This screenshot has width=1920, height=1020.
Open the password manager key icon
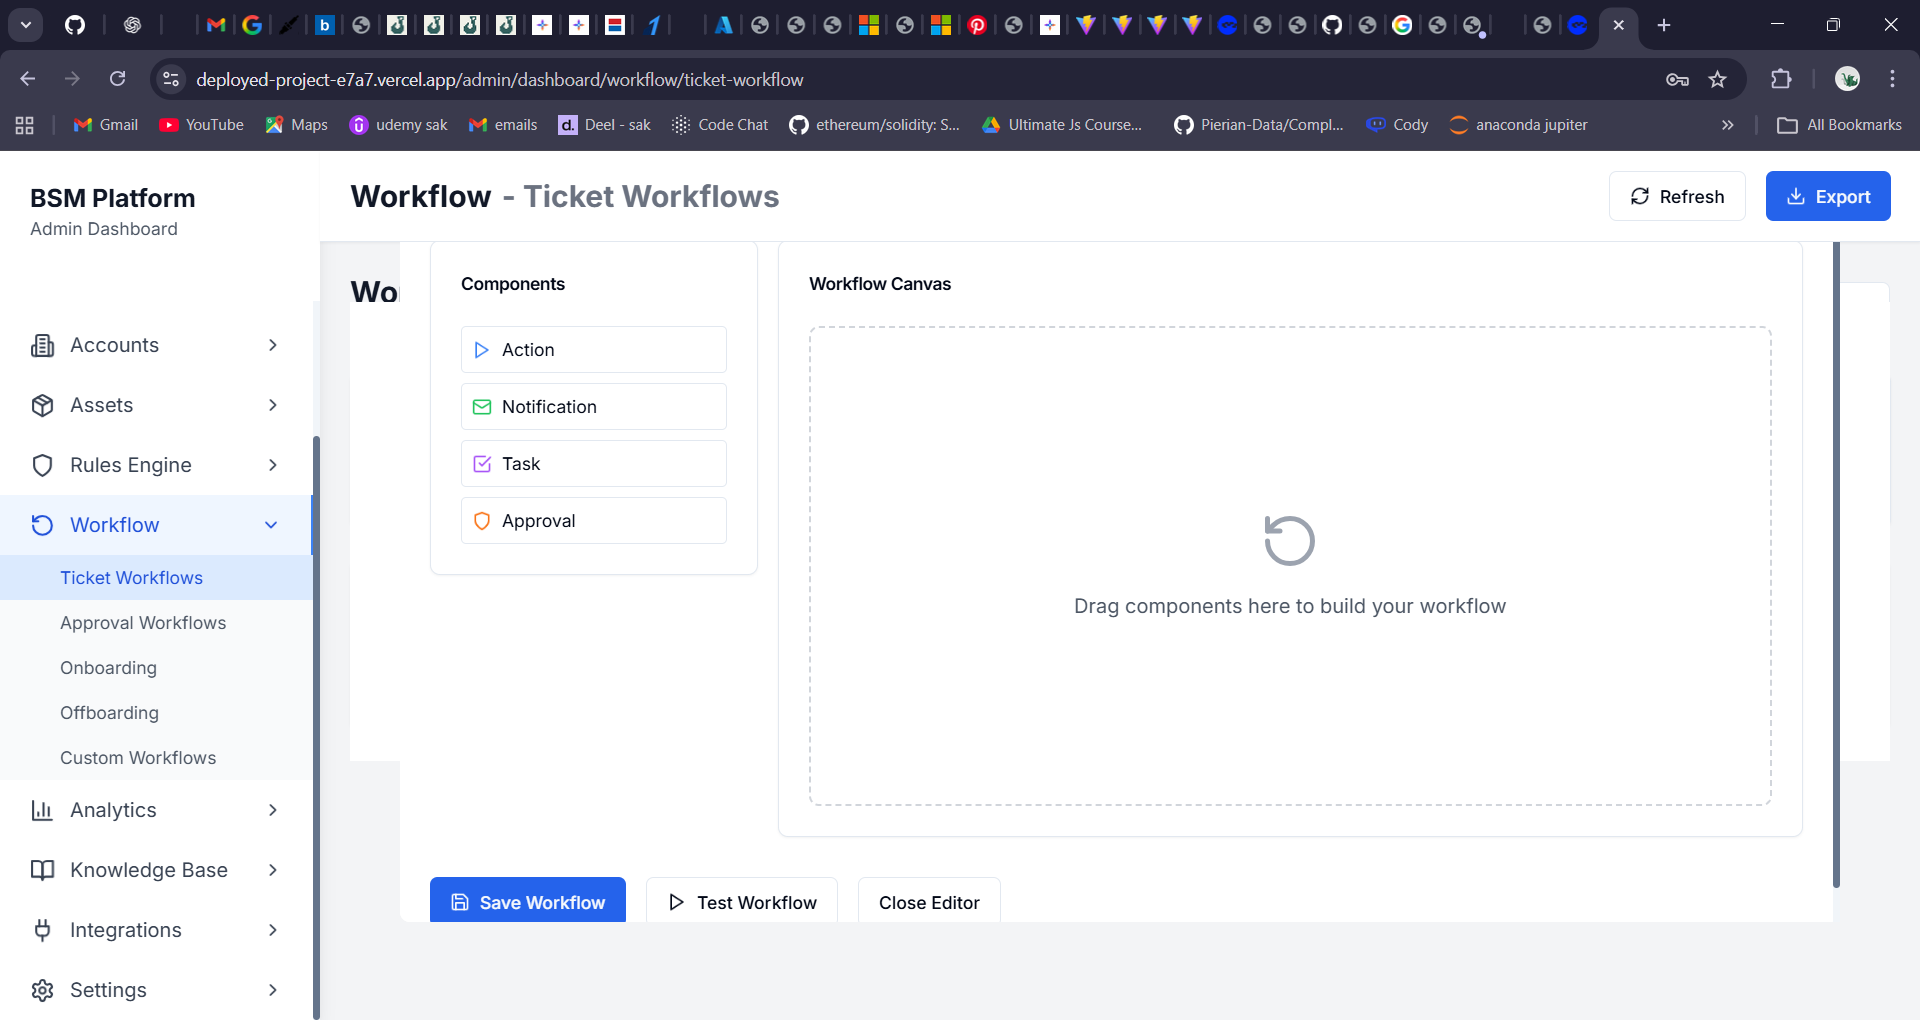(1677, 79)
